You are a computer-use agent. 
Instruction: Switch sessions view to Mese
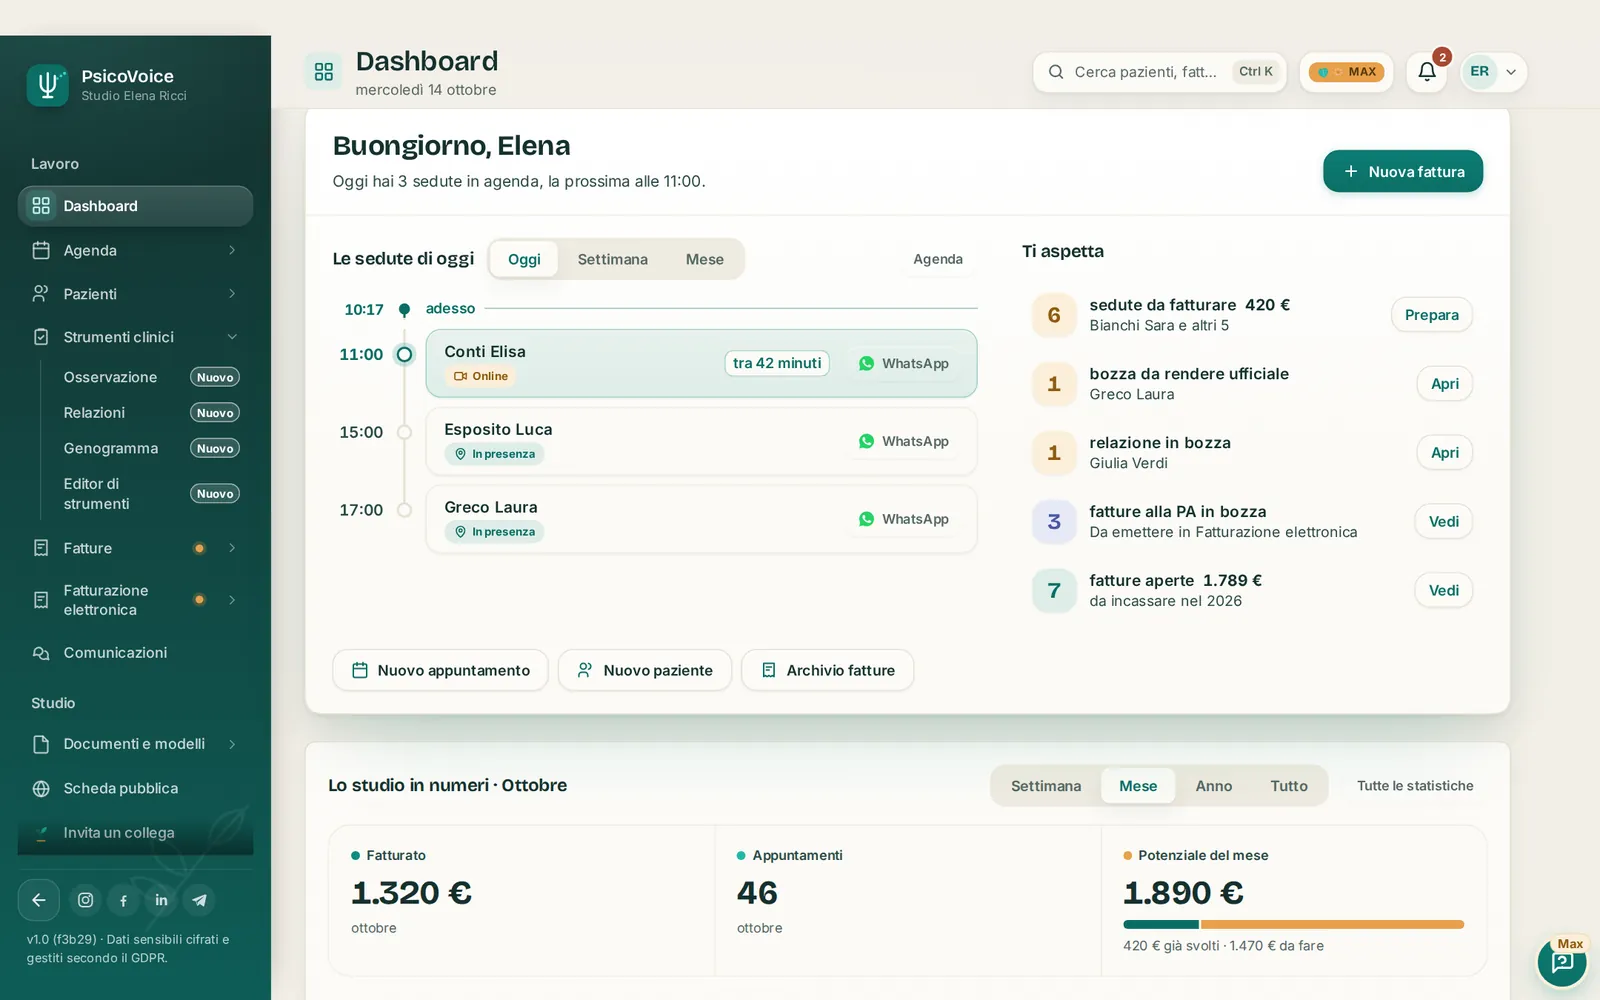coord(704,259)
